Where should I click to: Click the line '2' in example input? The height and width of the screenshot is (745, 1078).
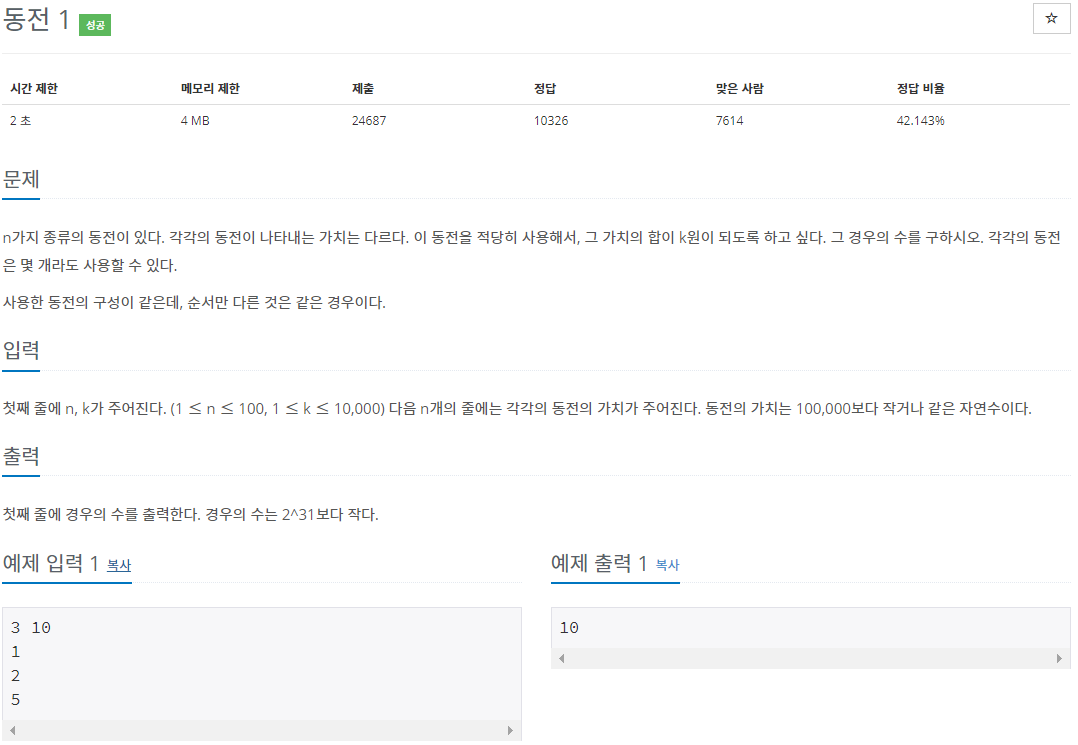(15, 676)
